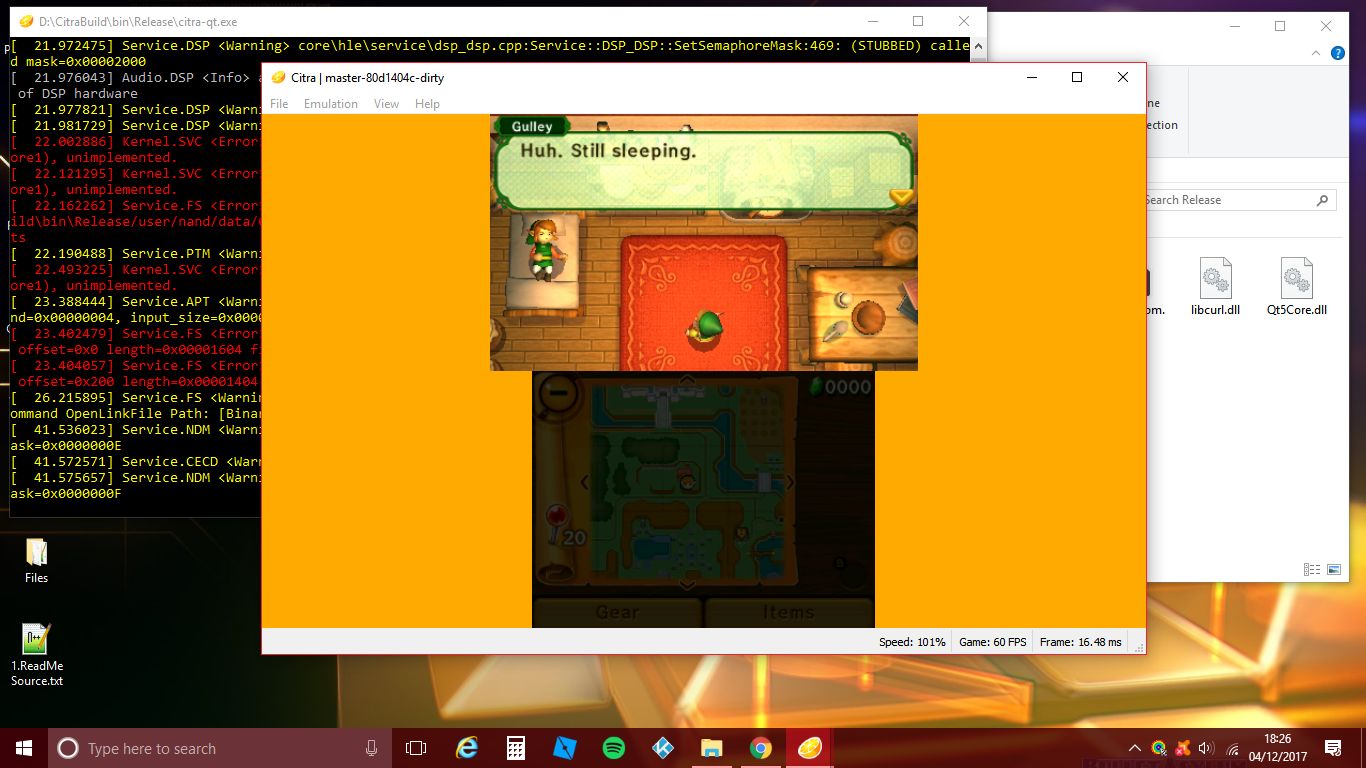
Task: Open Kodi from the taskbar
Action: click(x=663, y=748)
